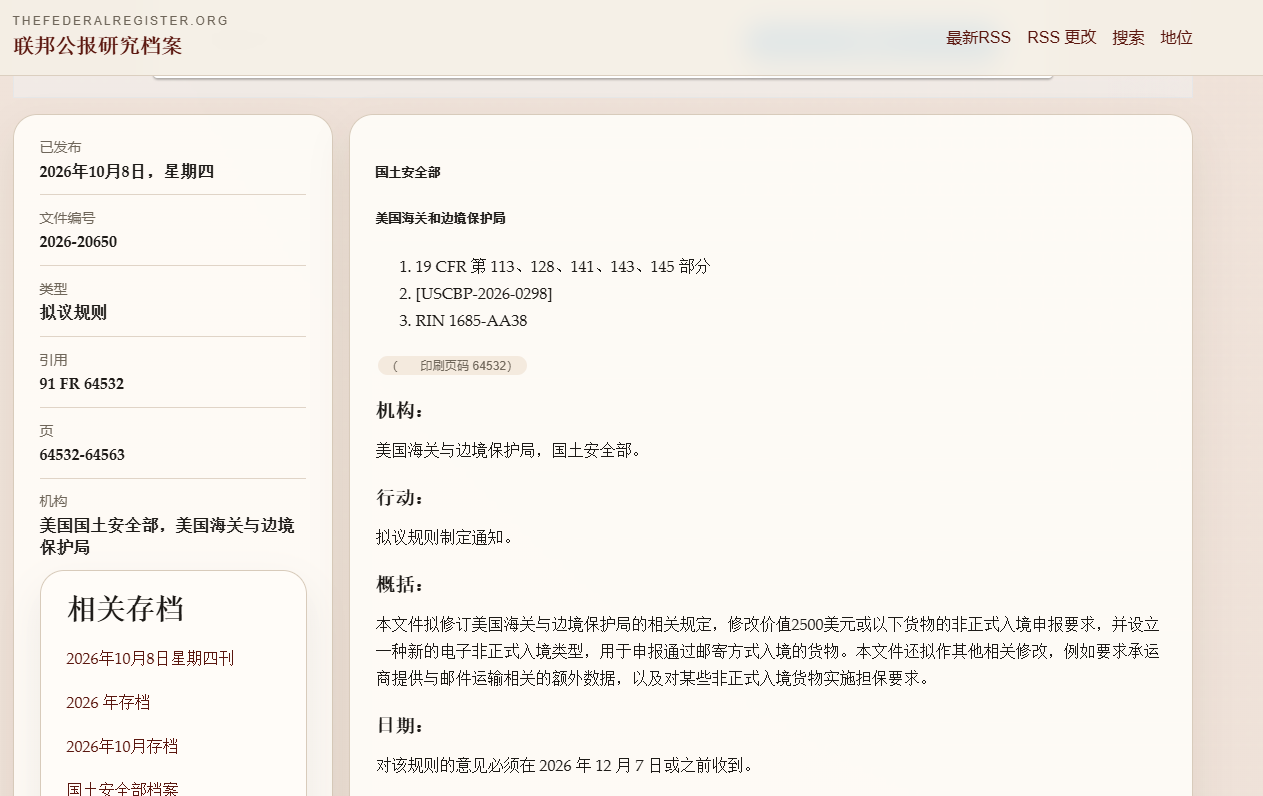Click the 印刷页码 64532 page badge
The width and height of the screenshot is (1263, 796).
tap(452, 366)
